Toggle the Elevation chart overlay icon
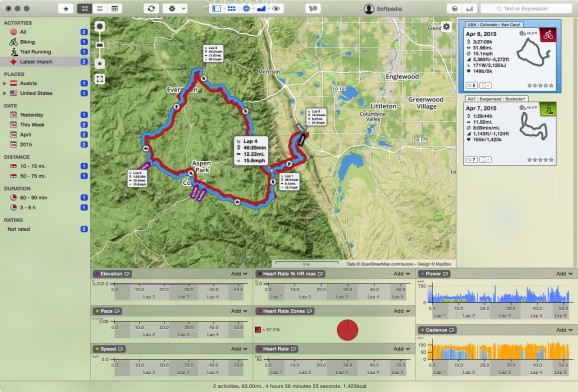This screenshot has height=392, width=578. point(127,274)
